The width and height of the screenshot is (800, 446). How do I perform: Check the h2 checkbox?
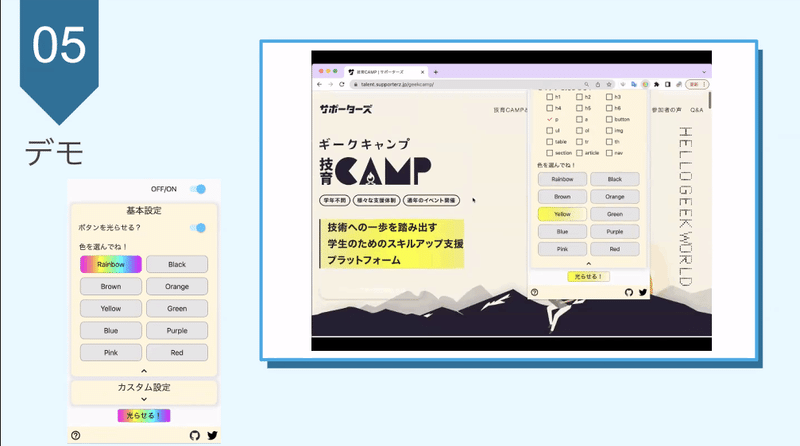(579, 97)
